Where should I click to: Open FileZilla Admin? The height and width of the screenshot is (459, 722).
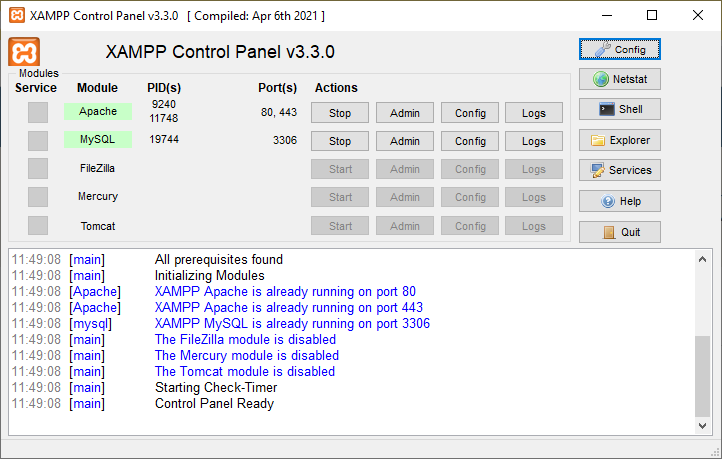(x=405, y=169)
